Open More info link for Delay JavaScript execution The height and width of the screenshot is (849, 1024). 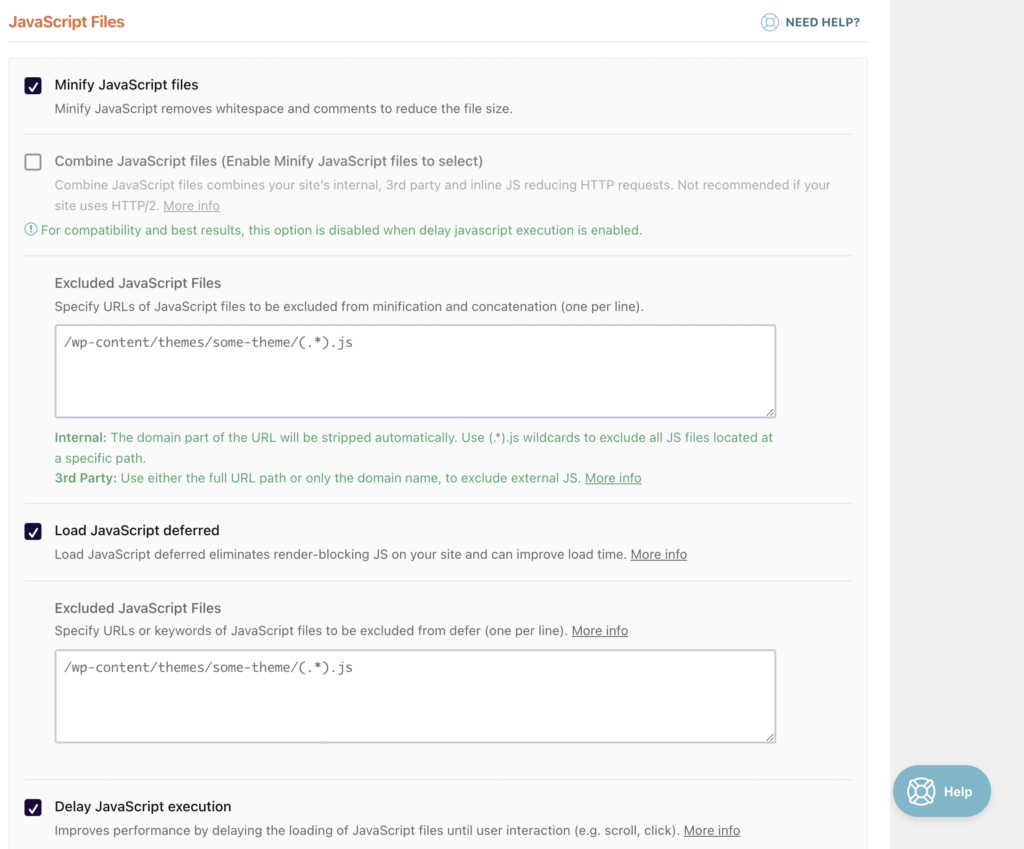pos(712,831)
